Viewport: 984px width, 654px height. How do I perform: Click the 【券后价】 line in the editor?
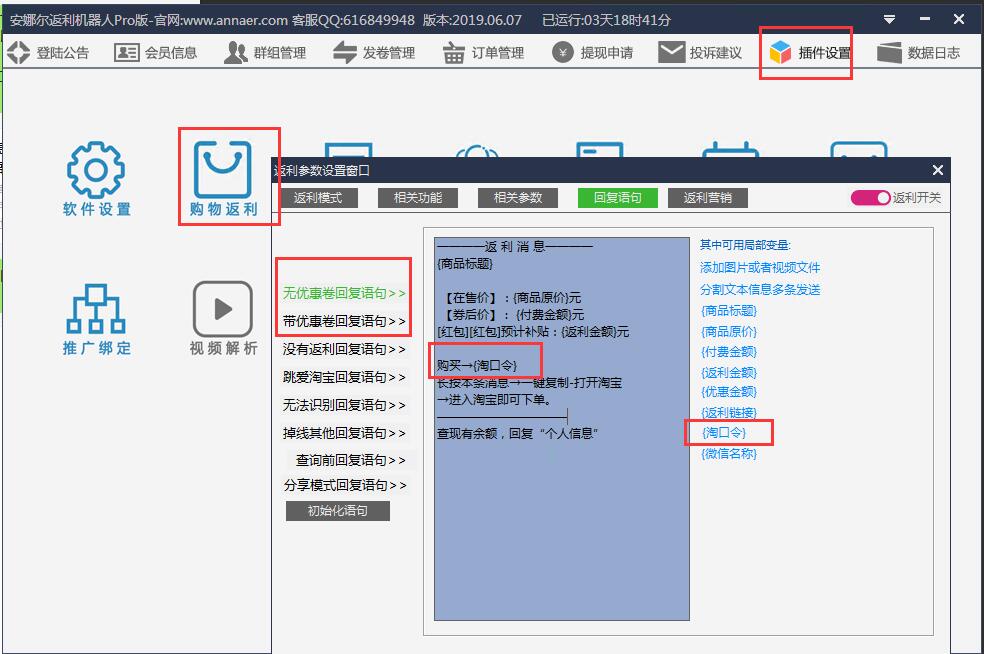pyautogui.click(x=514, y=314)
